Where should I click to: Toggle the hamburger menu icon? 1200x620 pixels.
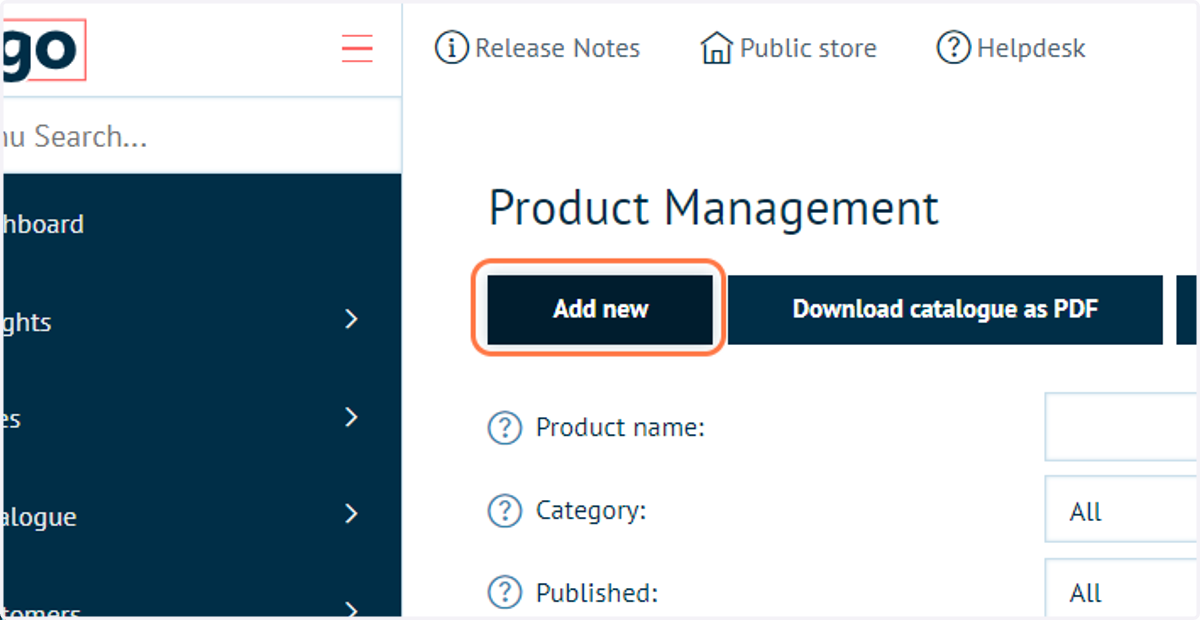click(x=357, y=48)
